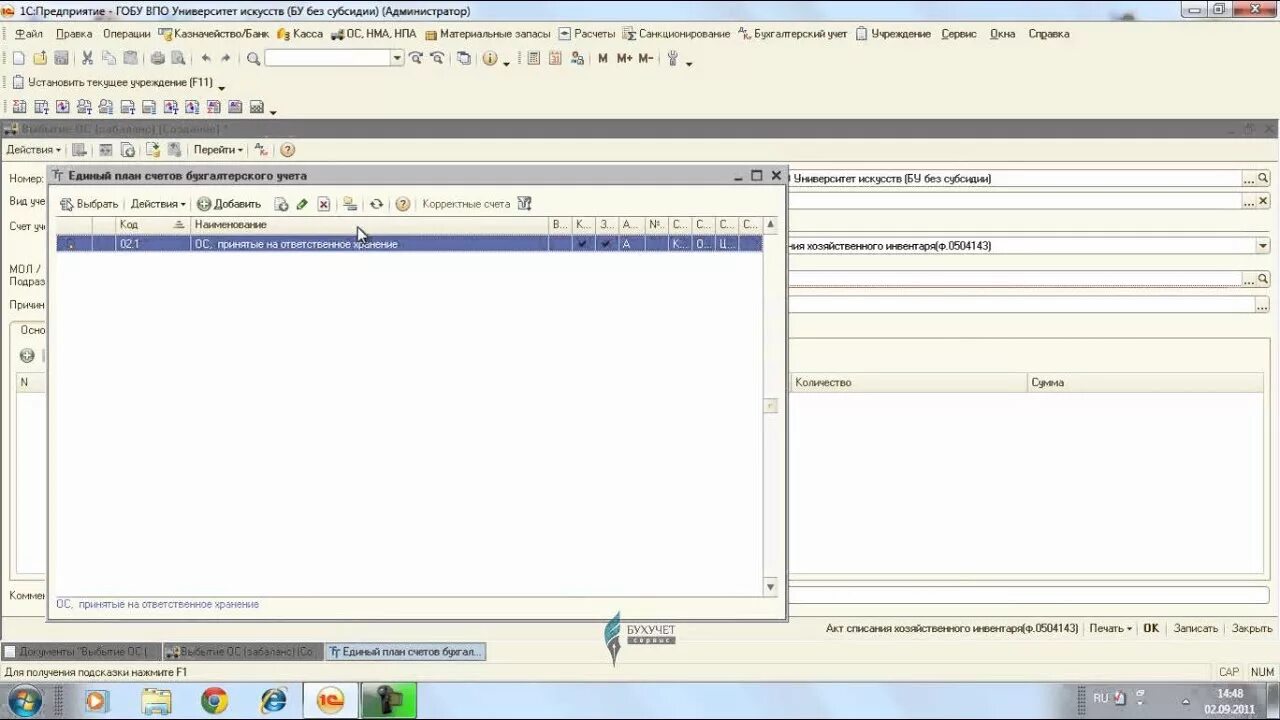Open Internet Explorer from taskbar
The image size is (1280, 720).
[273, 701]
